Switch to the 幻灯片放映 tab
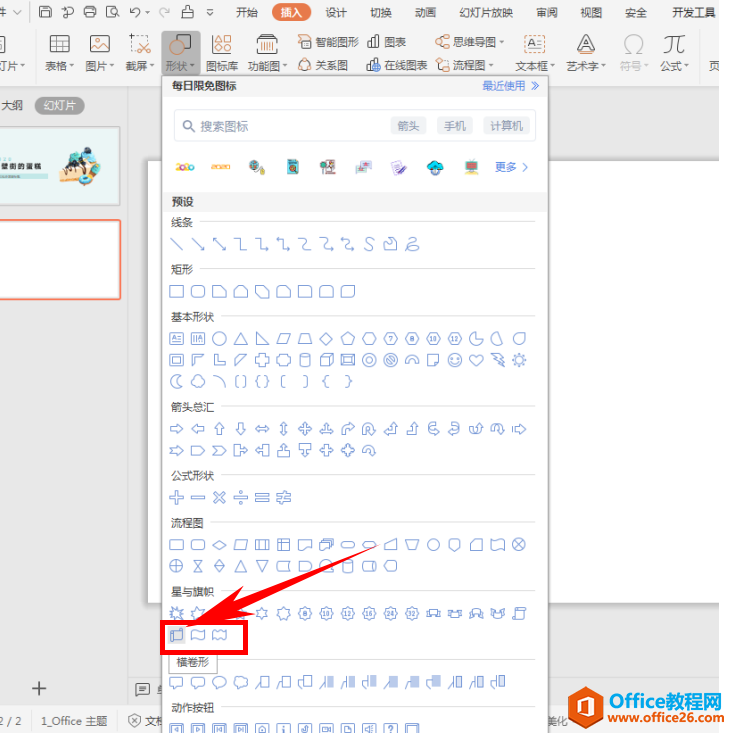This screenshot has height=735, width=731. click(x=486, y=13)
